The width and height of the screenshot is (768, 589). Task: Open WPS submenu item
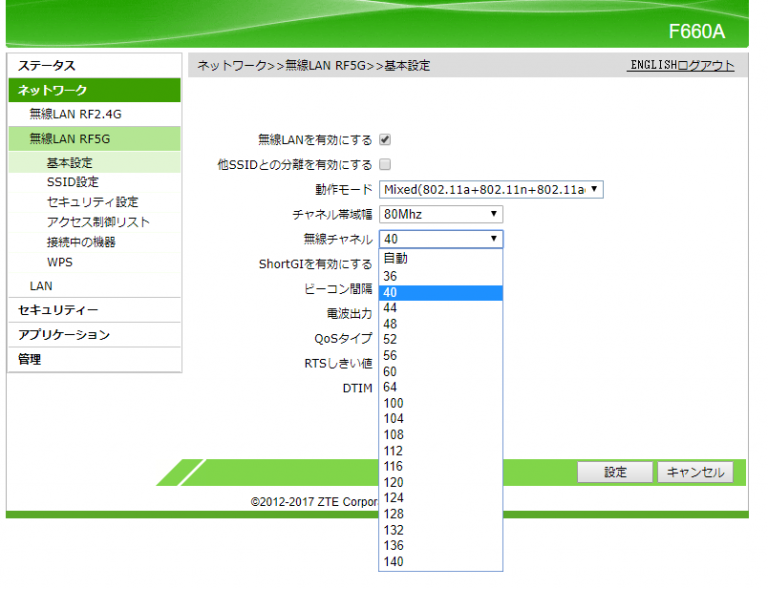[x=95, y=262]
